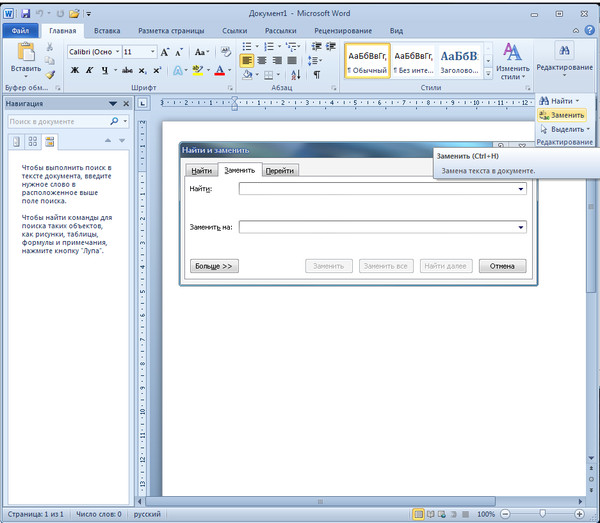Select the Заголовок heading style
This screenshot has width=600, height=523.
coord(459,61)
